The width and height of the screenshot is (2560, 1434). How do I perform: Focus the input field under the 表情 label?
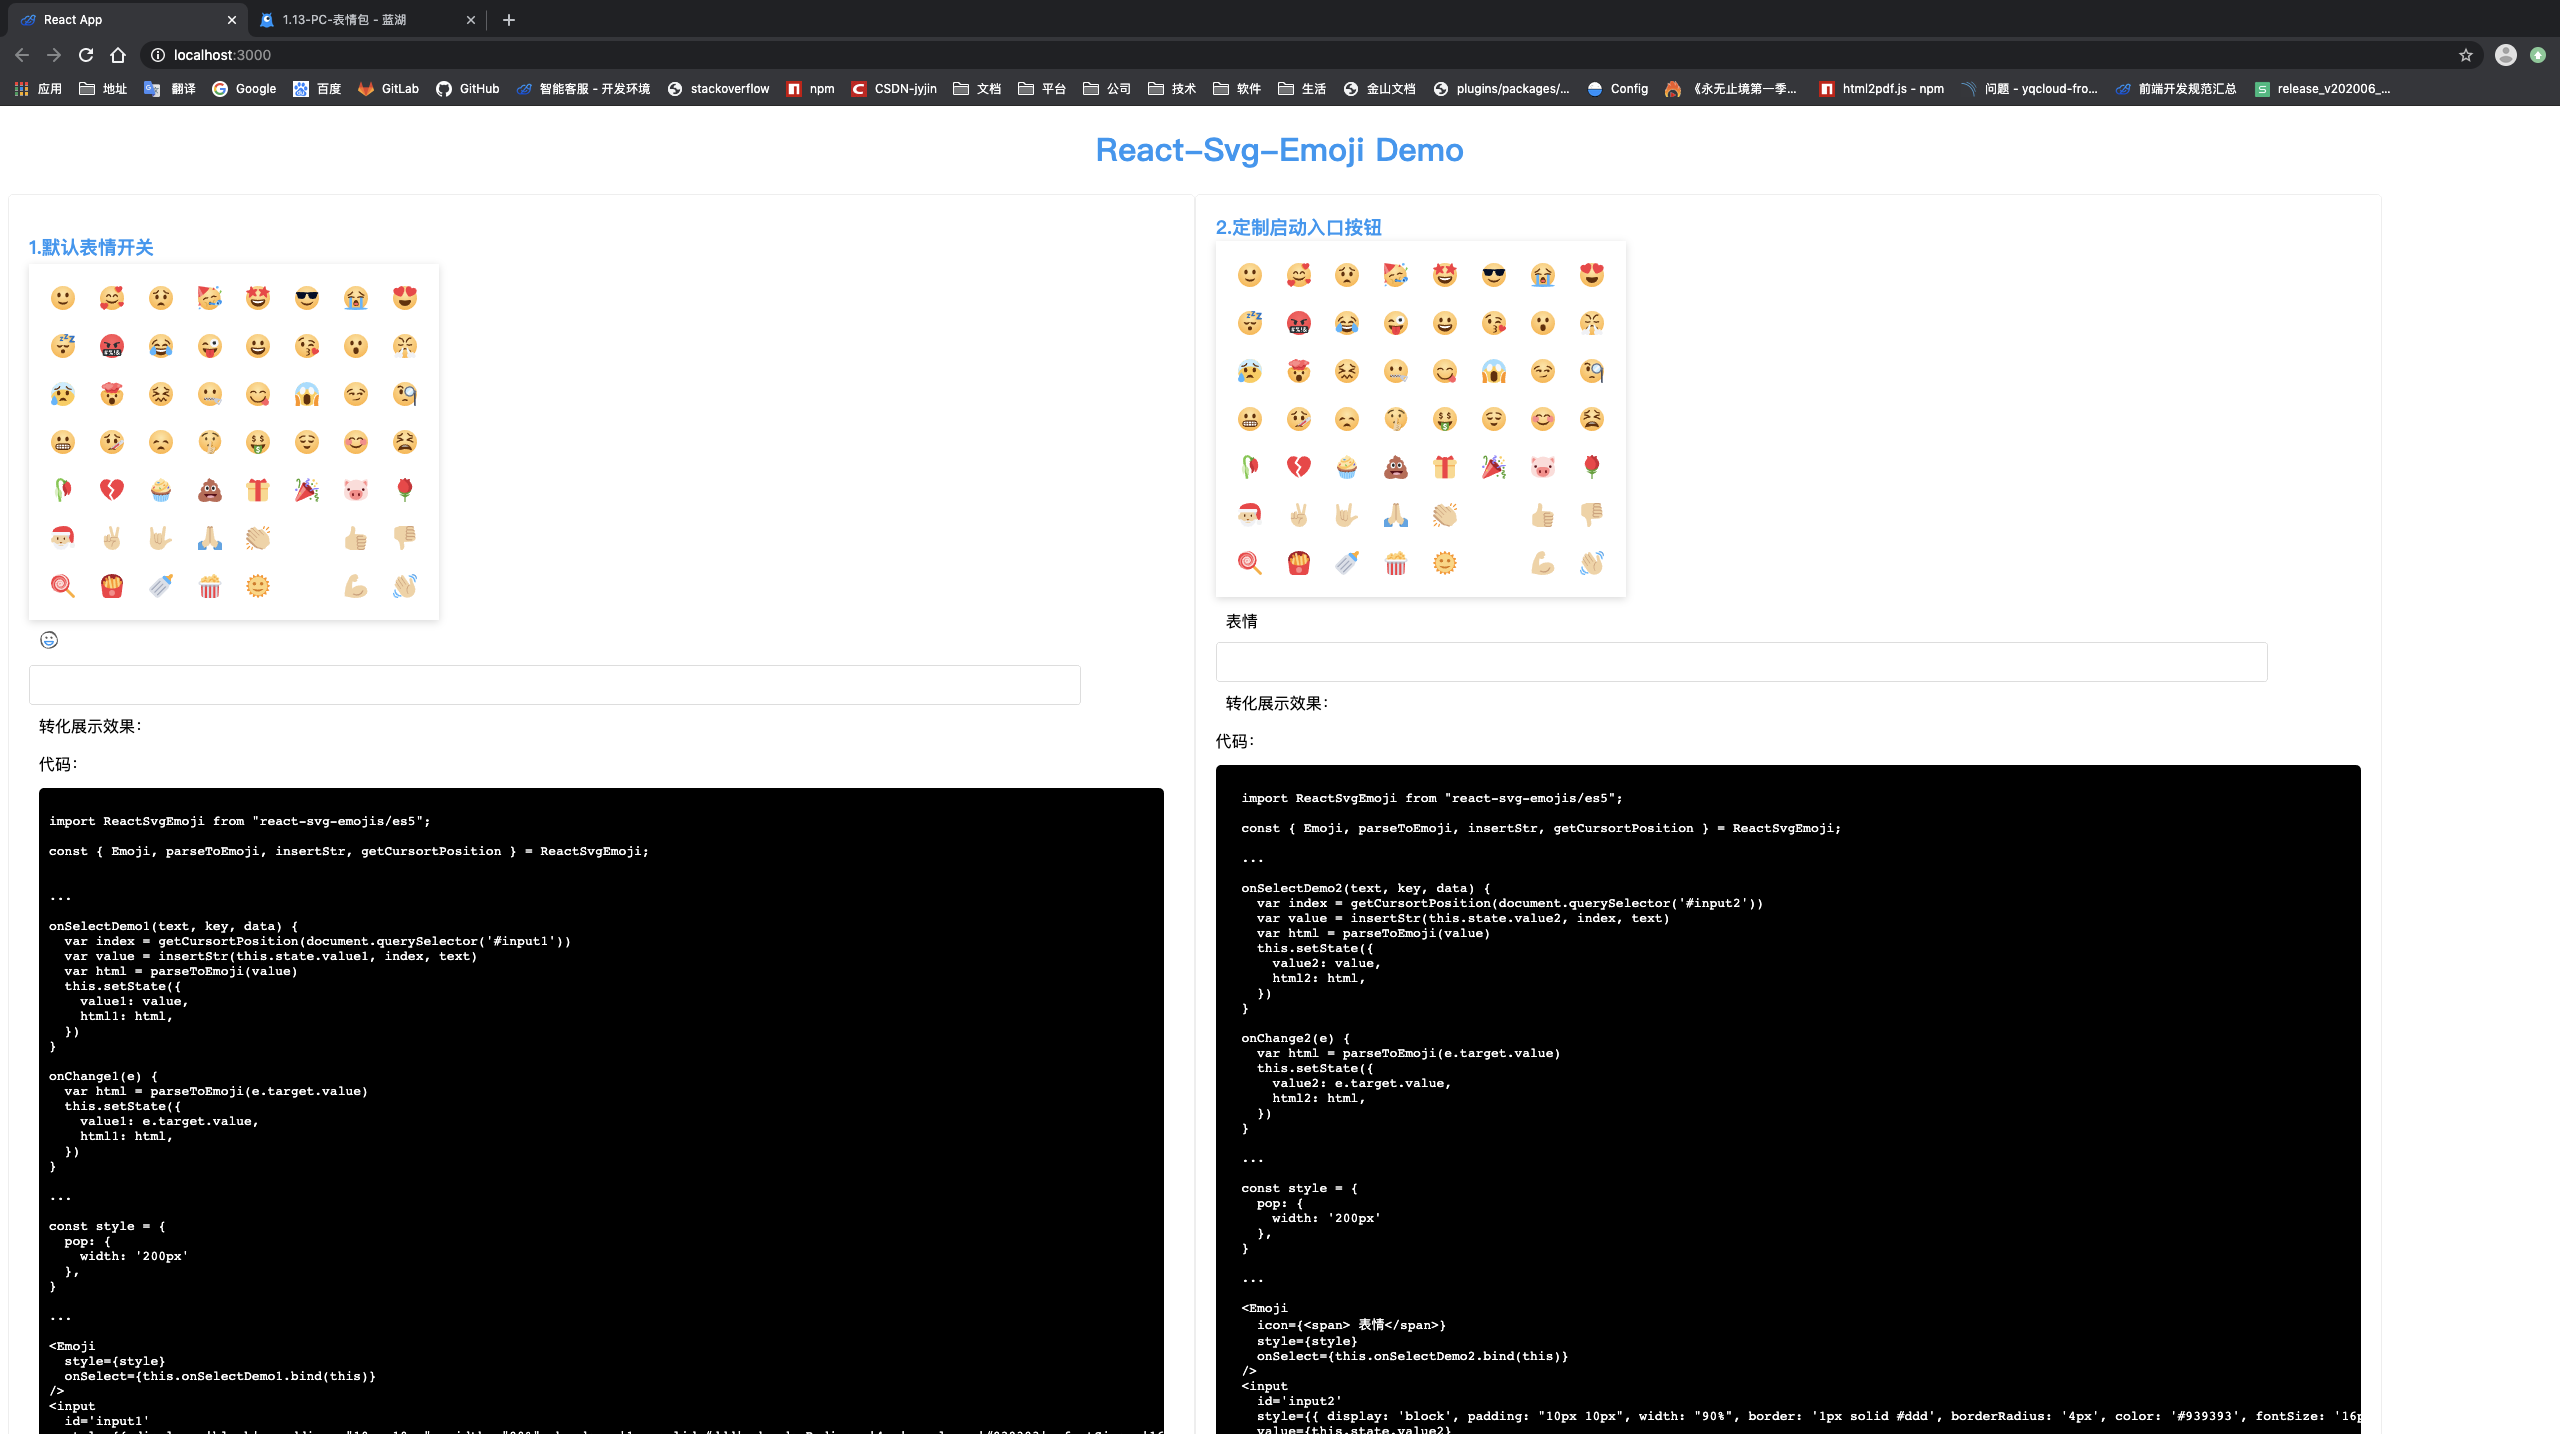[x=1740, y=662]
